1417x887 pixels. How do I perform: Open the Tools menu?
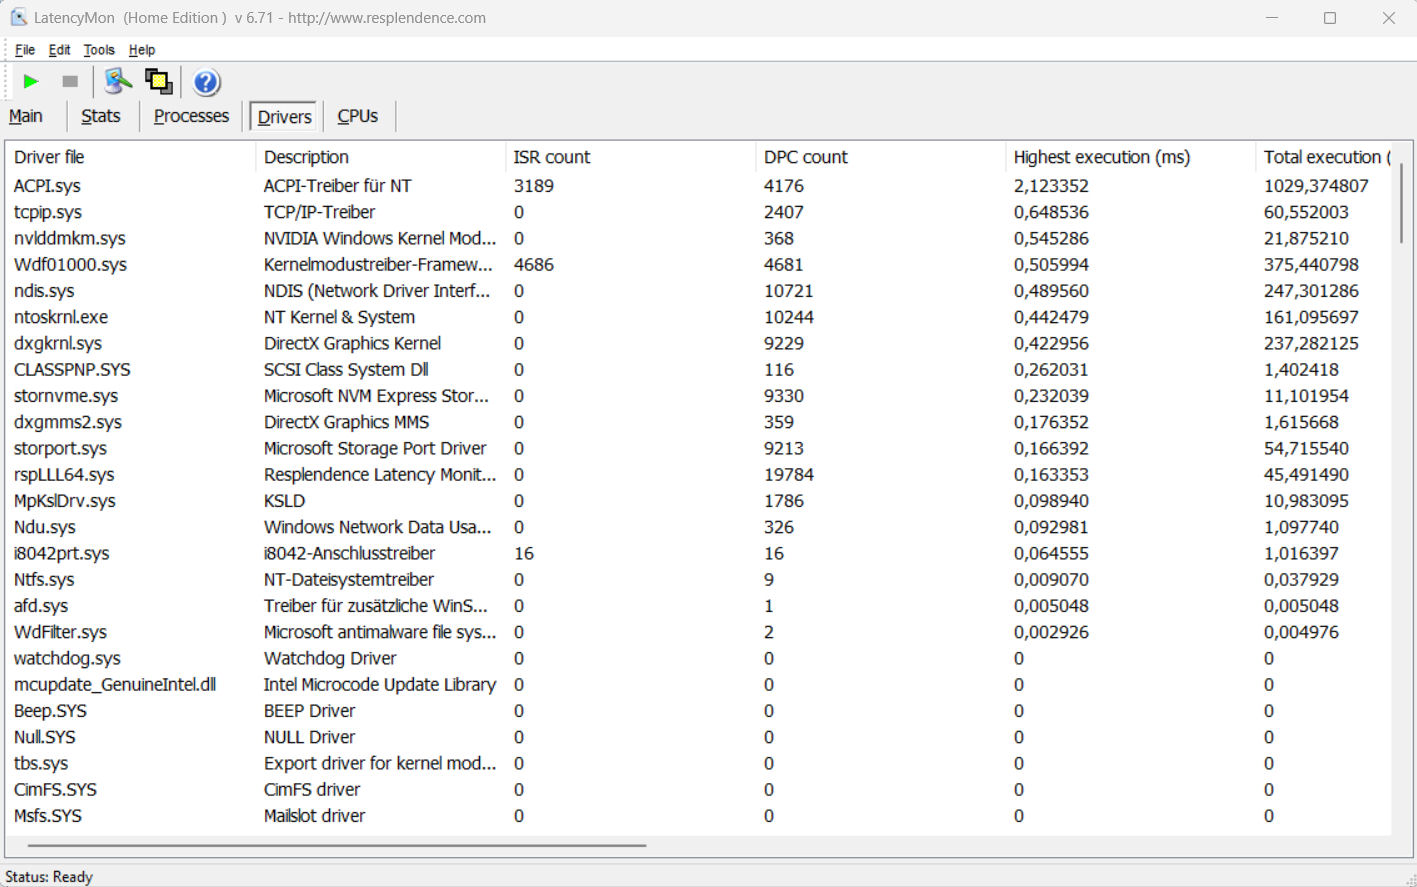(99, 50)
